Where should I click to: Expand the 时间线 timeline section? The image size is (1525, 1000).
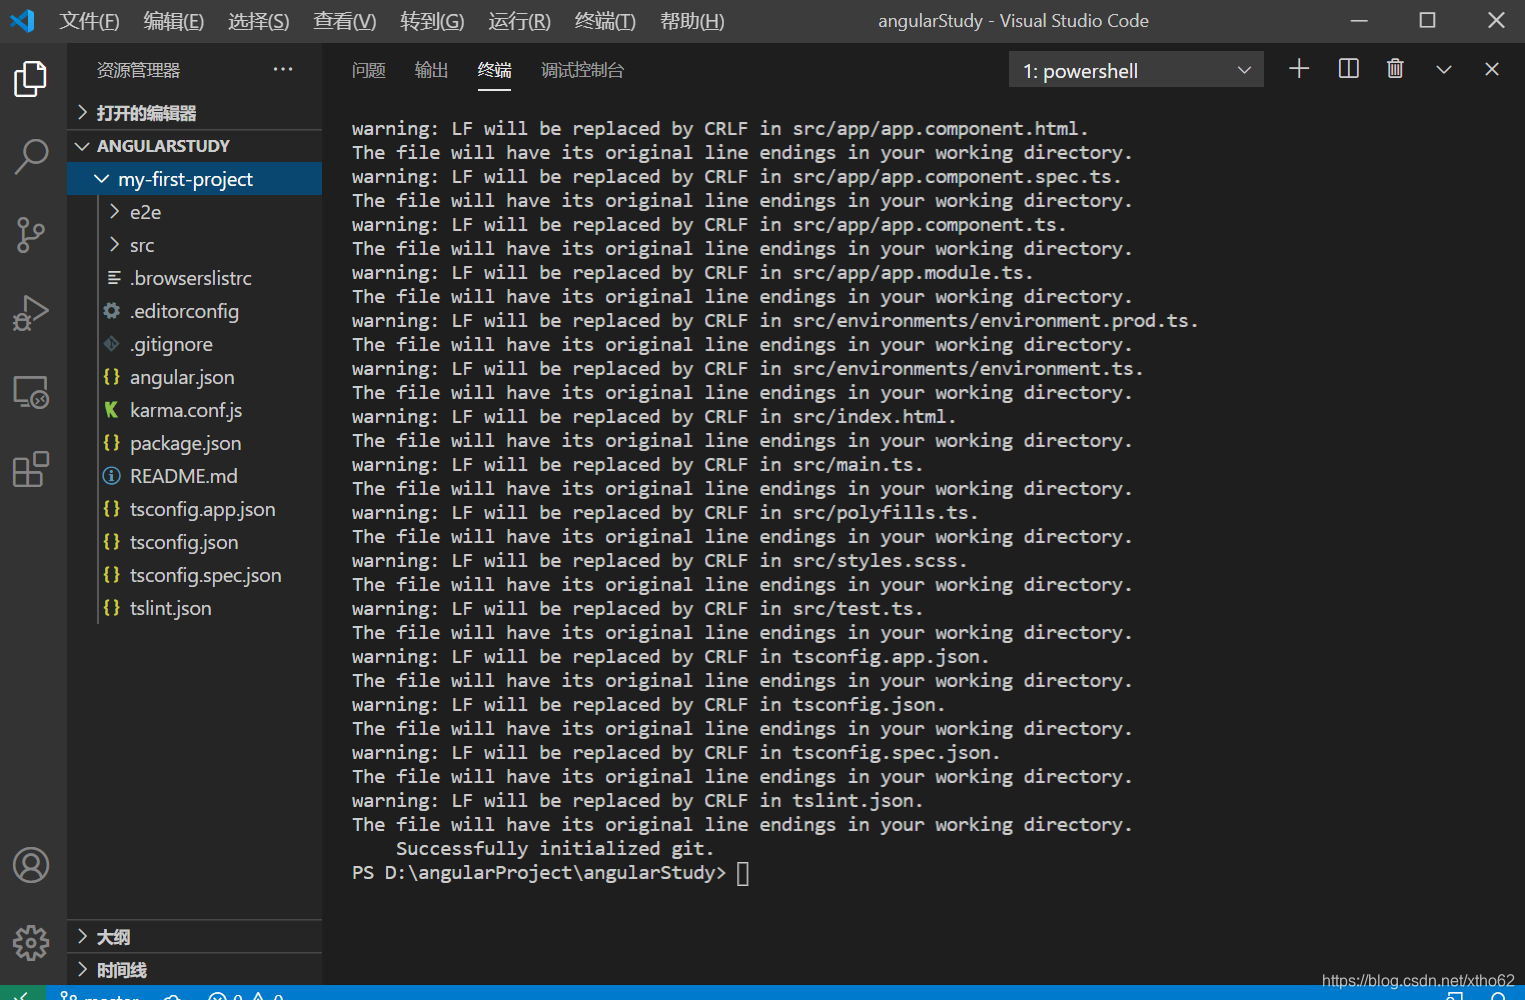click(x=194, y=970)
